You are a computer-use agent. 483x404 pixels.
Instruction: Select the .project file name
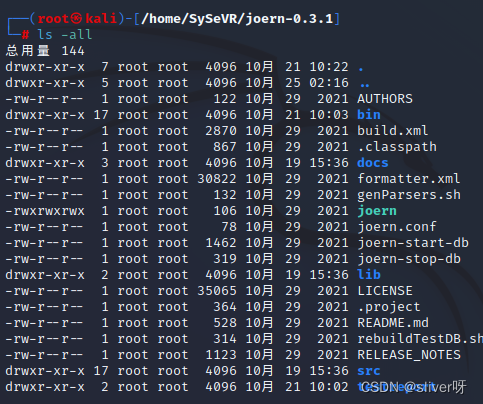389,307
